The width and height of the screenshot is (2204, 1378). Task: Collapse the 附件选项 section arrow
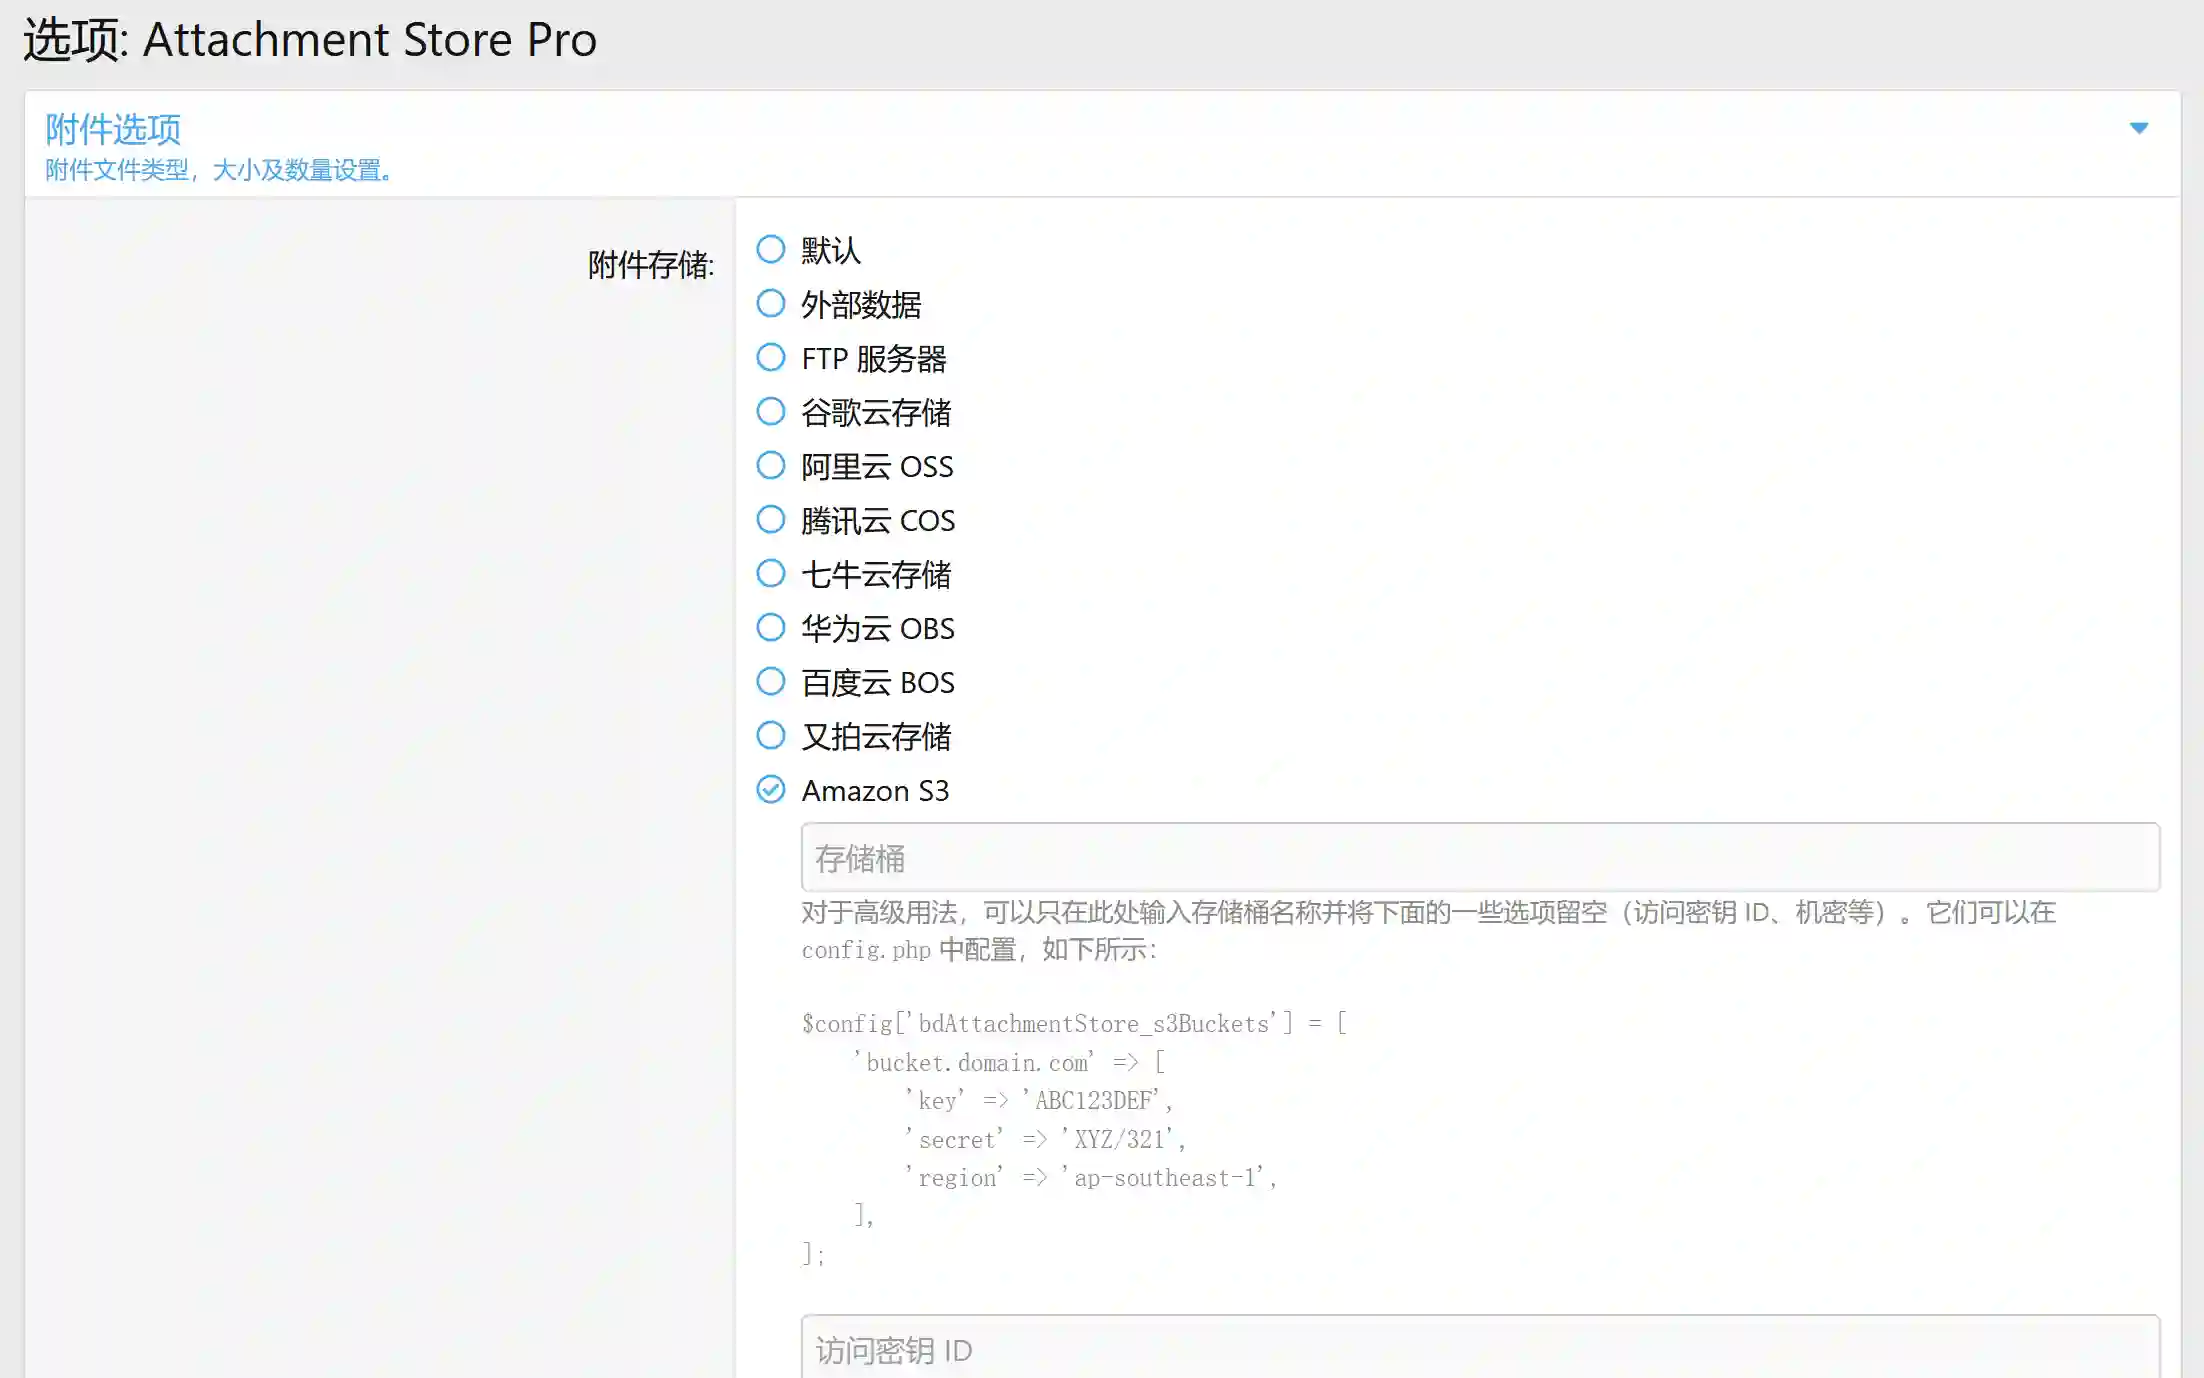[x=2138, y=128]
